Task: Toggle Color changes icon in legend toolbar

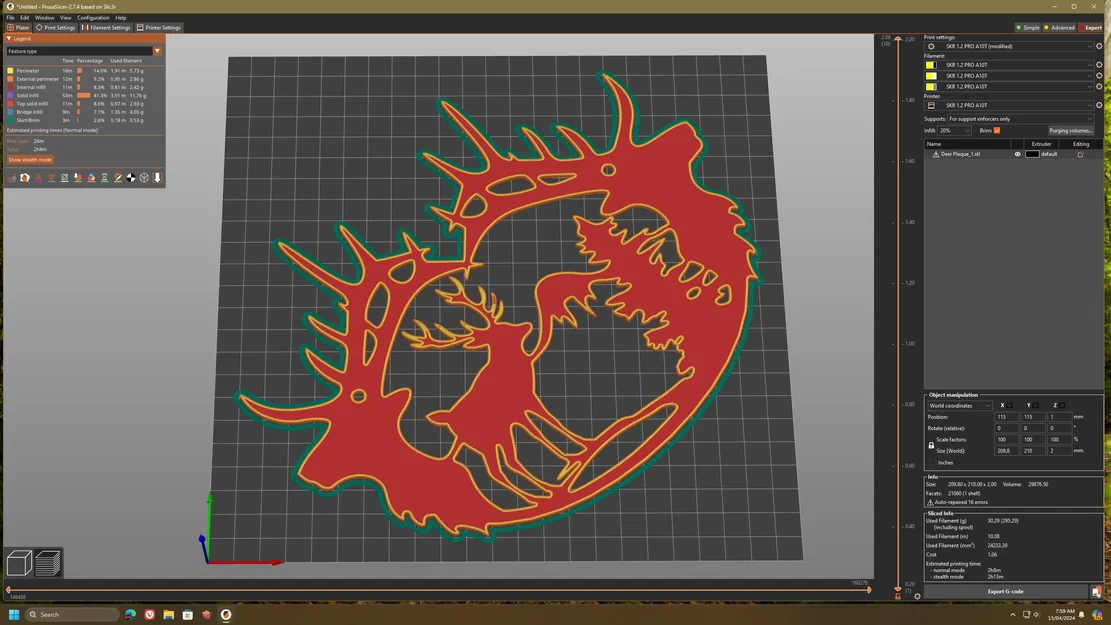Action: [x=91, y=178]
